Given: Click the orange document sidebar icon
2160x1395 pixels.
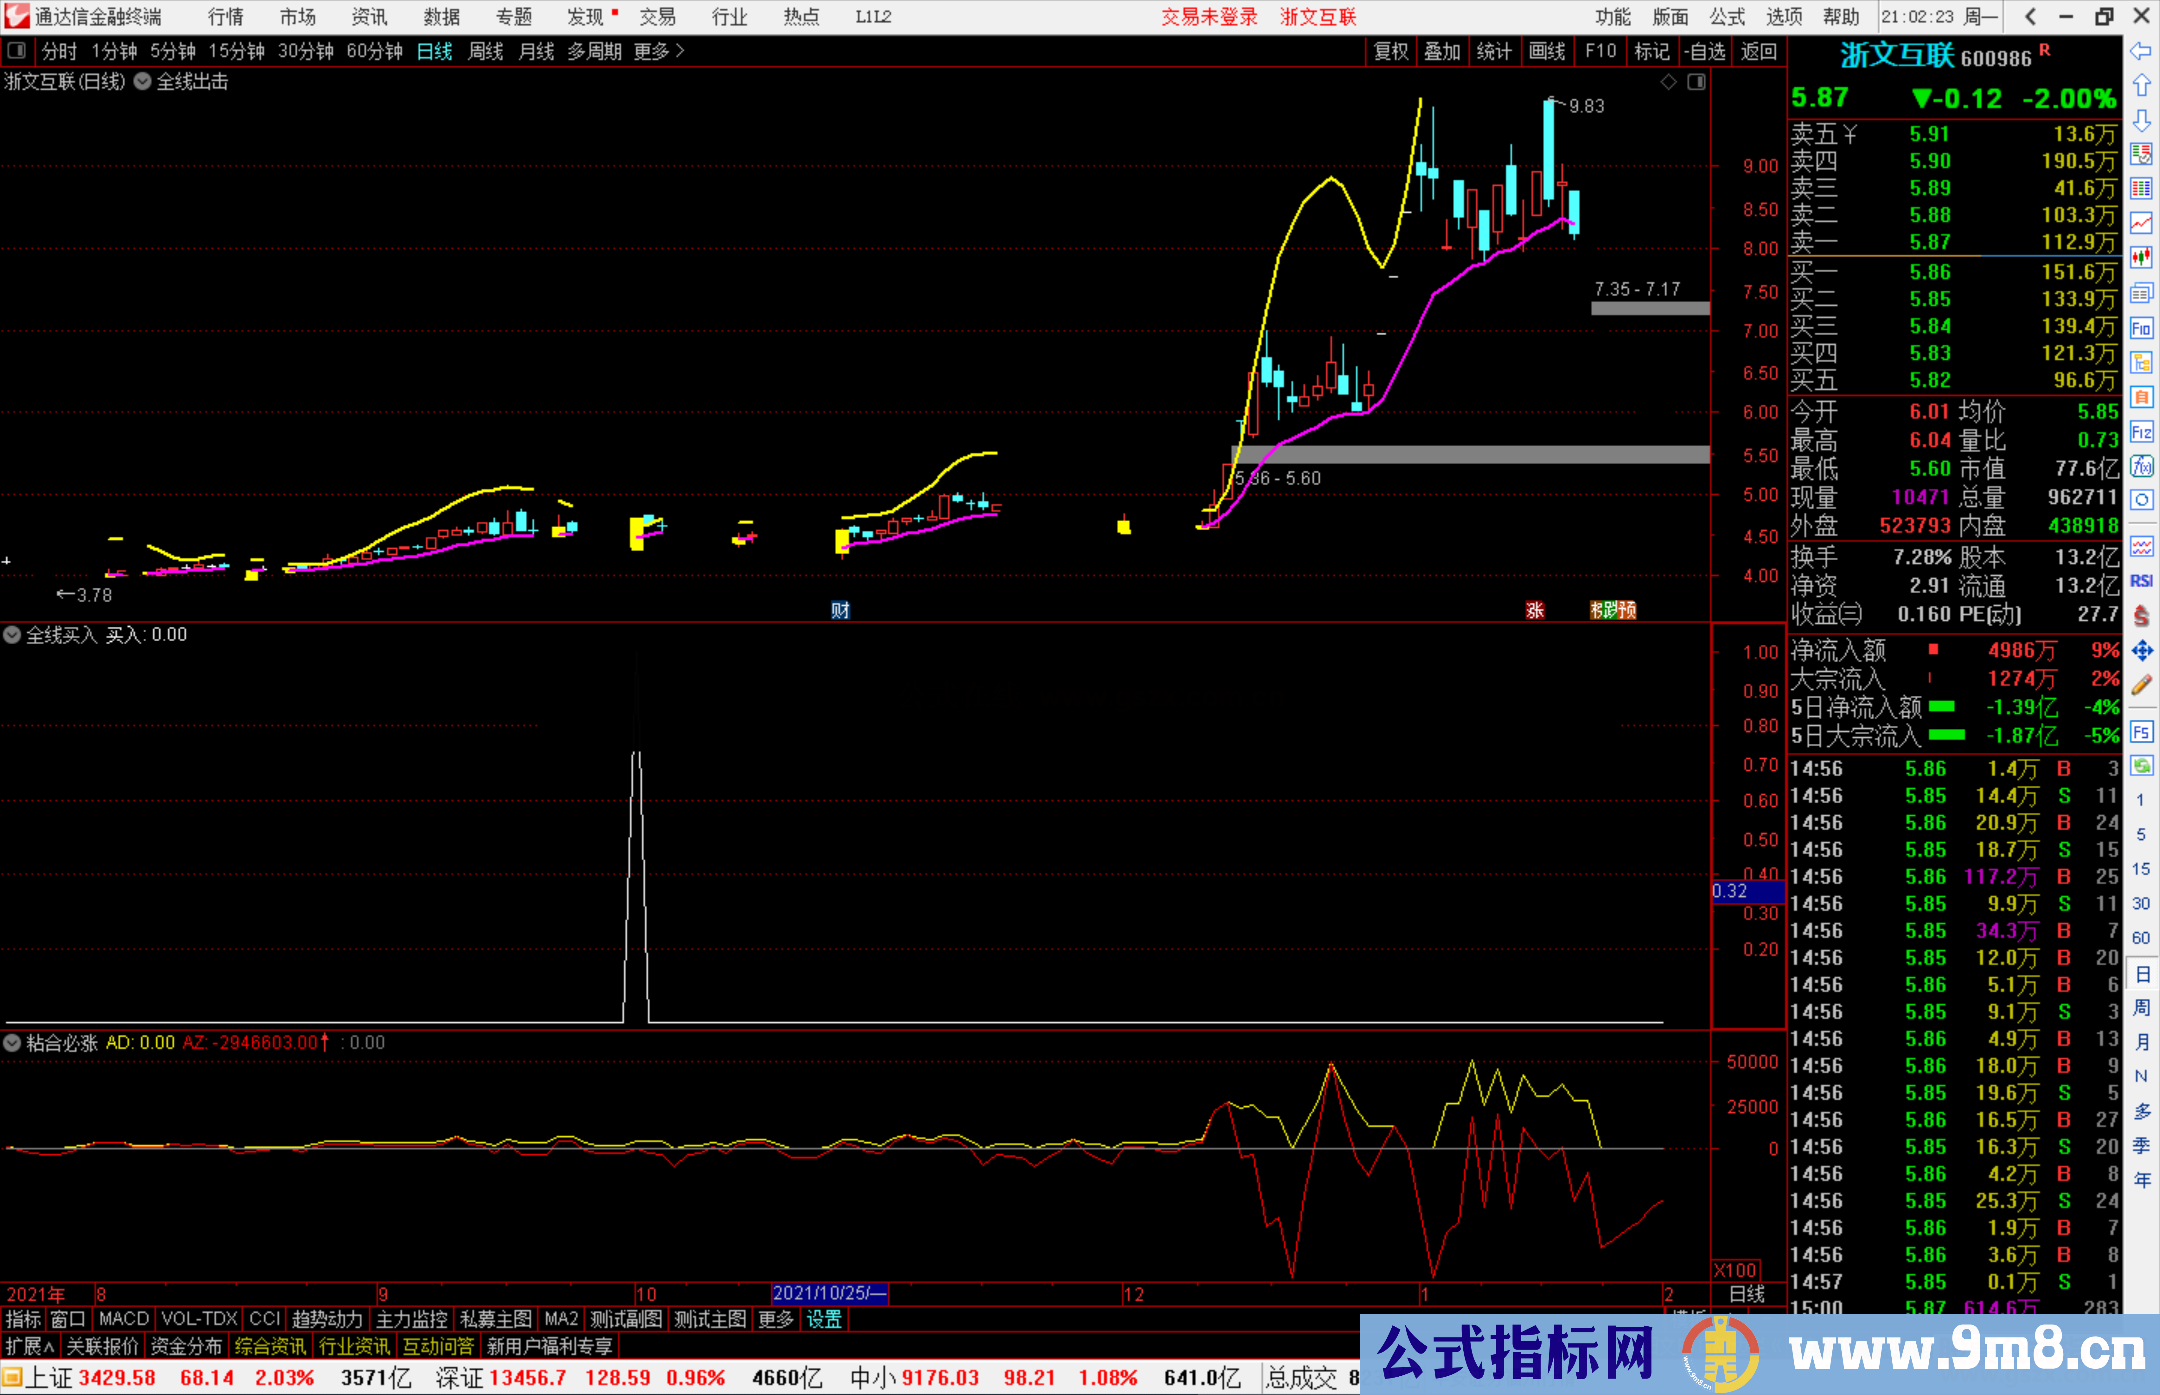Looking at the screenshot, I should pyautogui.click(x=2141, y=397).
